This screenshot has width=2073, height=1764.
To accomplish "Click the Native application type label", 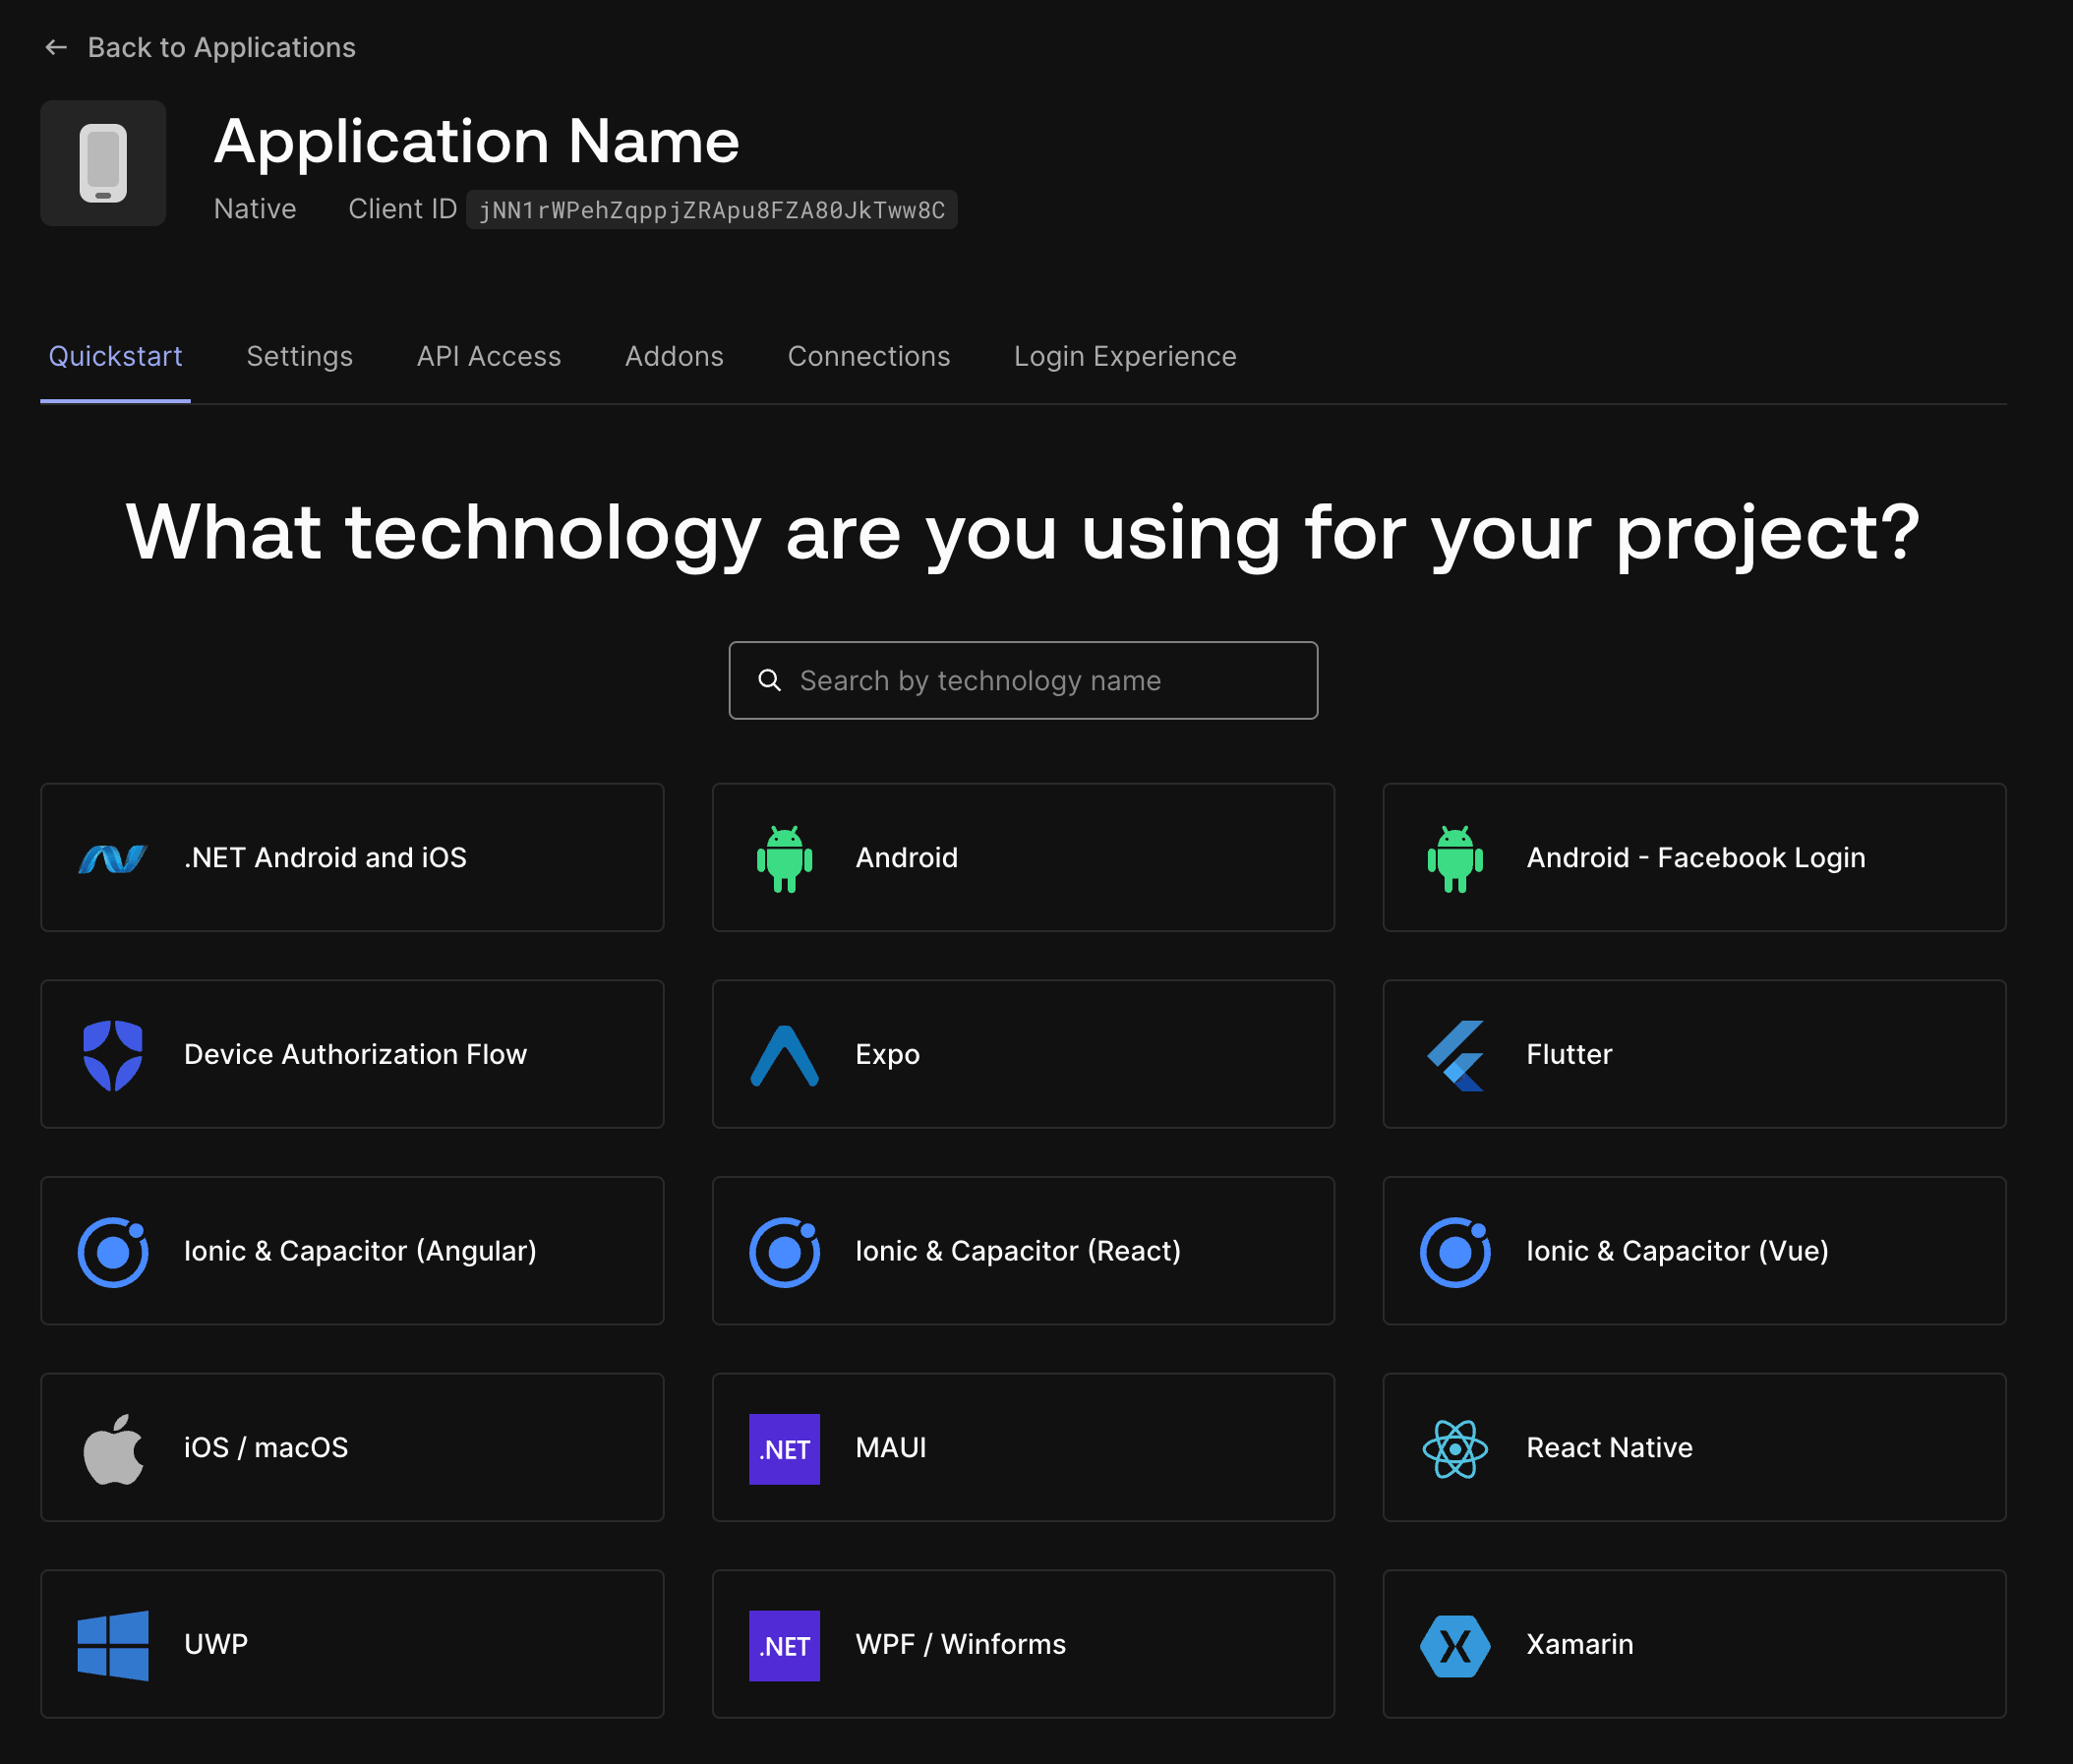I will point(255,209).
